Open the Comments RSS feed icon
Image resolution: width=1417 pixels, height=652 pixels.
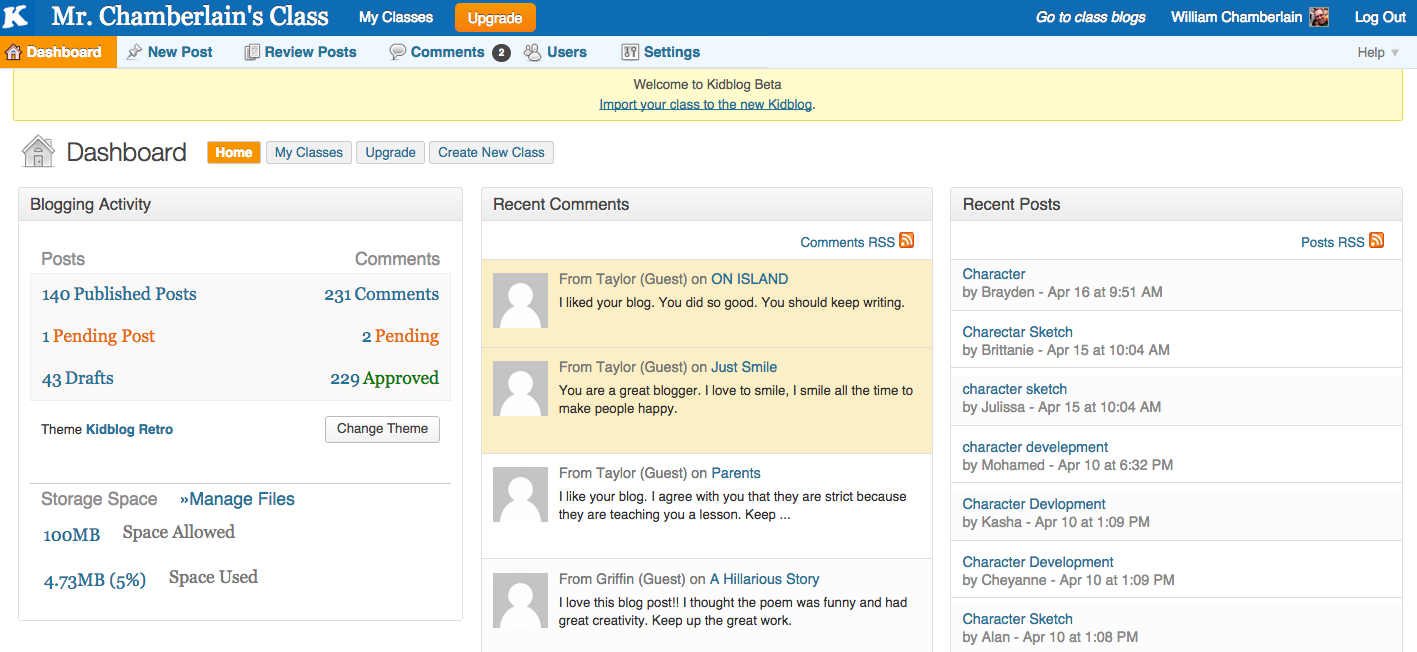[906, 241]
